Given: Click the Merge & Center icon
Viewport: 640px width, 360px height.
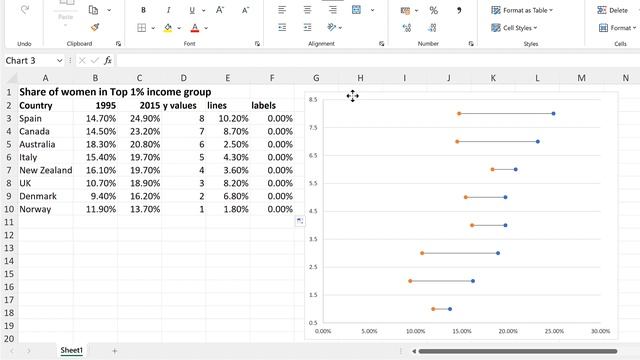Looking at the screenshot, I should pos(356,10).
